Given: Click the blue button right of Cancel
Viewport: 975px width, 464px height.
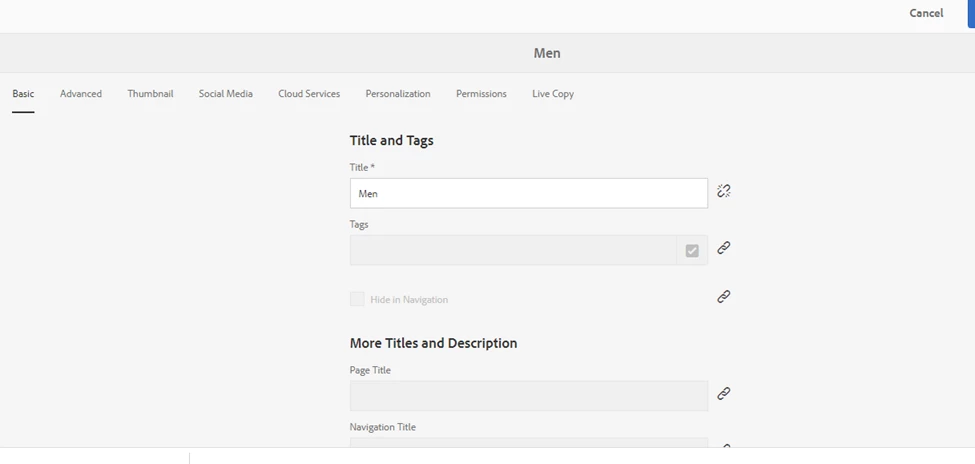Looking at the screenshot, I should pos(970,13).
